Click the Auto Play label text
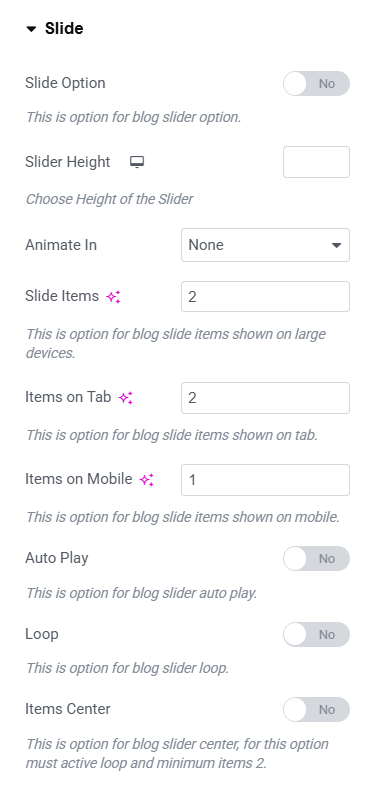This screenshot has width=372, height=786. tap(57, 558)
